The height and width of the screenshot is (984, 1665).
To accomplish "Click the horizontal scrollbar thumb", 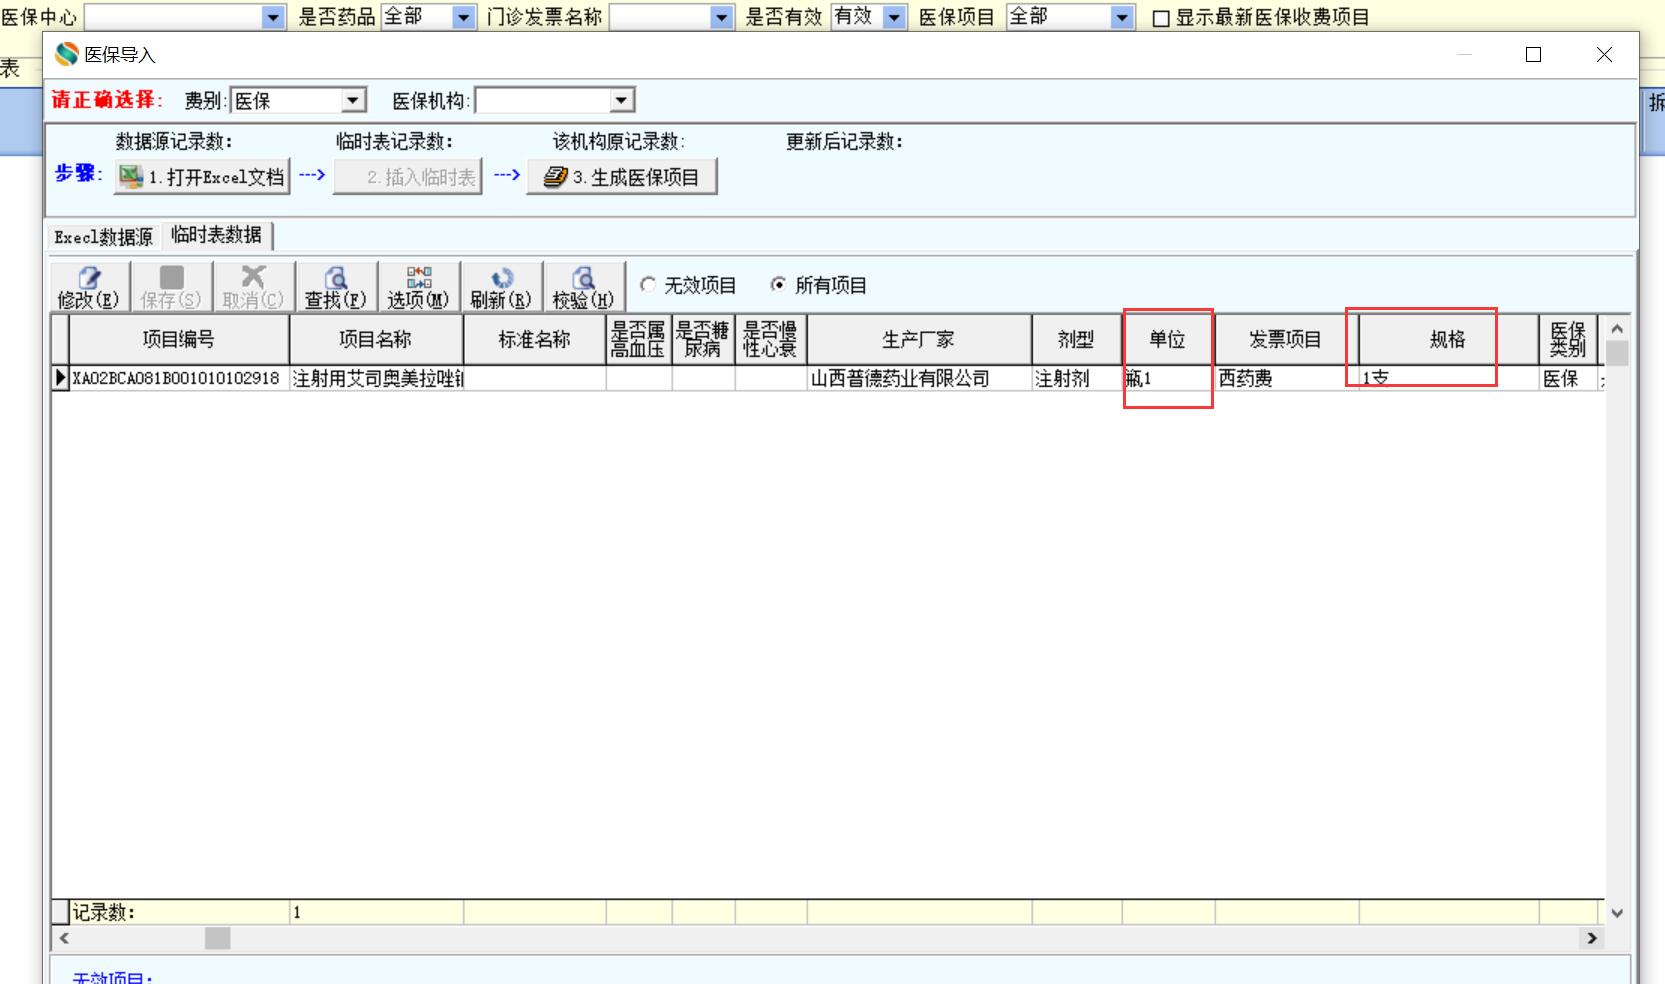I will pyautogui.click(x=217, y=938).
